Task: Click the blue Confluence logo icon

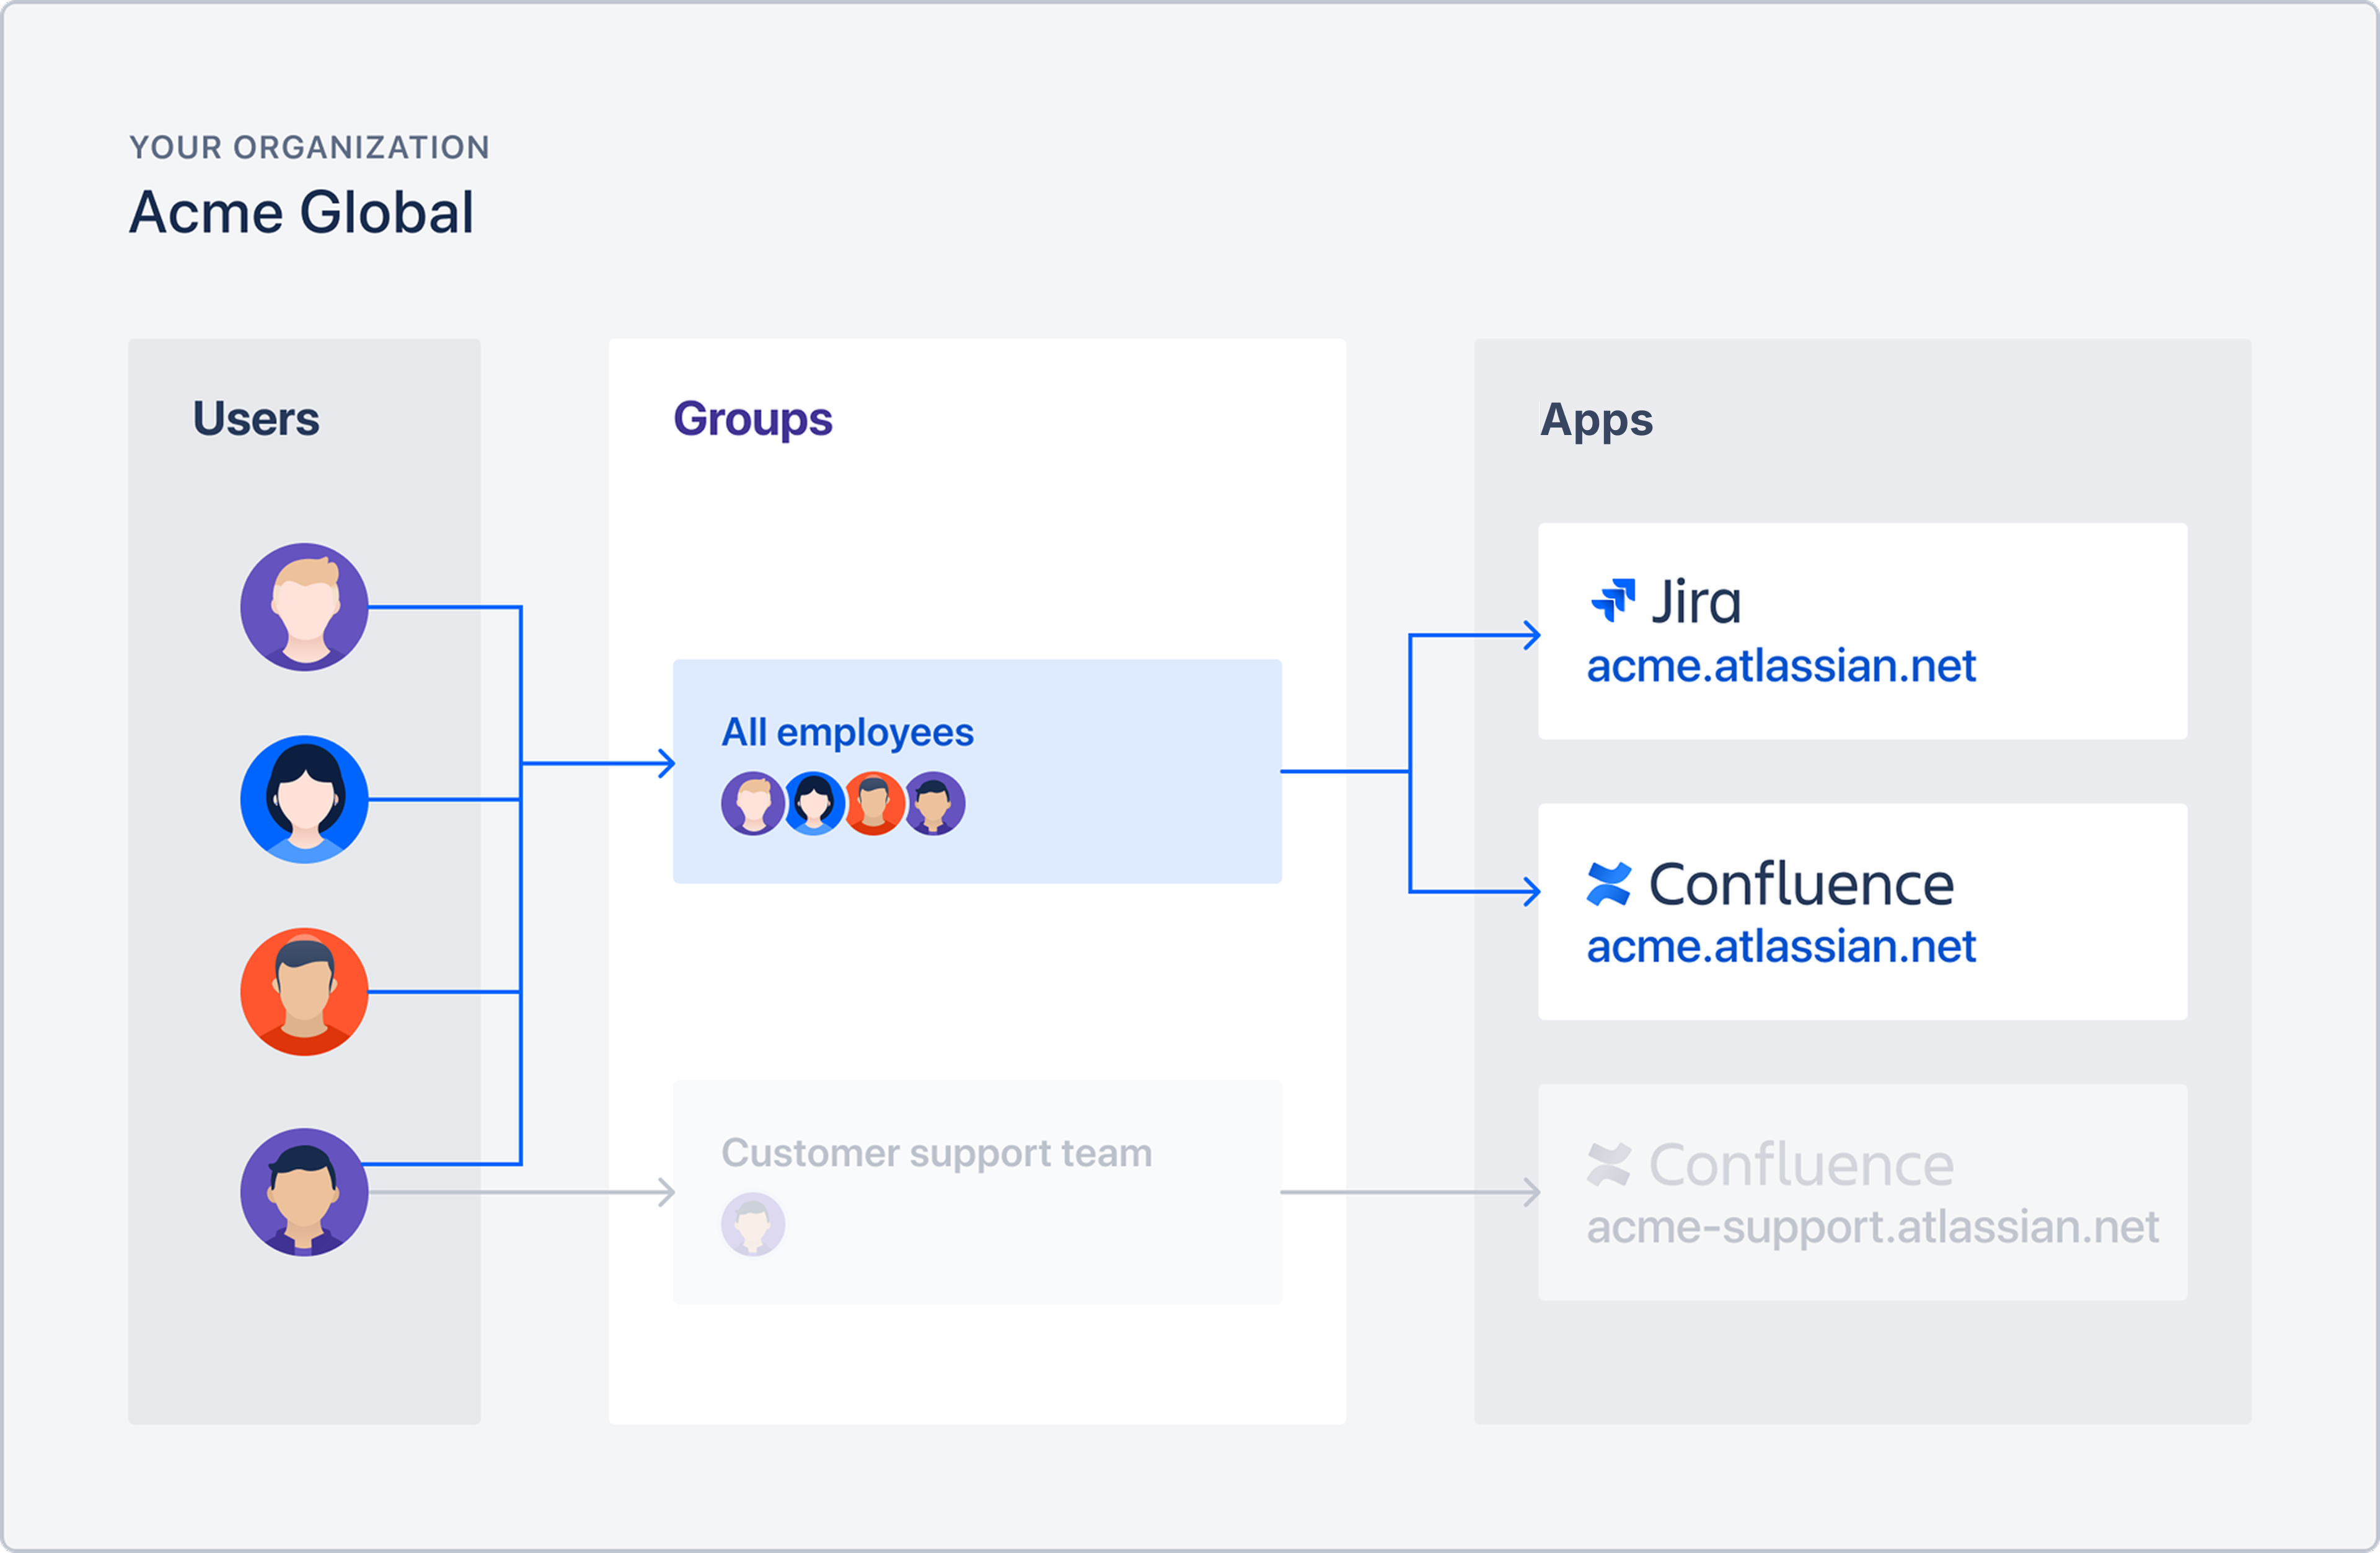Action: [x=1609, y=884]
